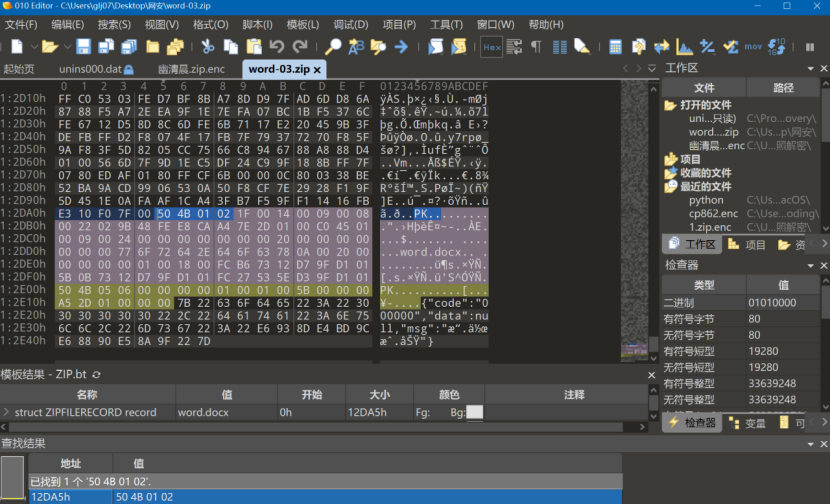Click the Bg color swatch

[474, 412]
